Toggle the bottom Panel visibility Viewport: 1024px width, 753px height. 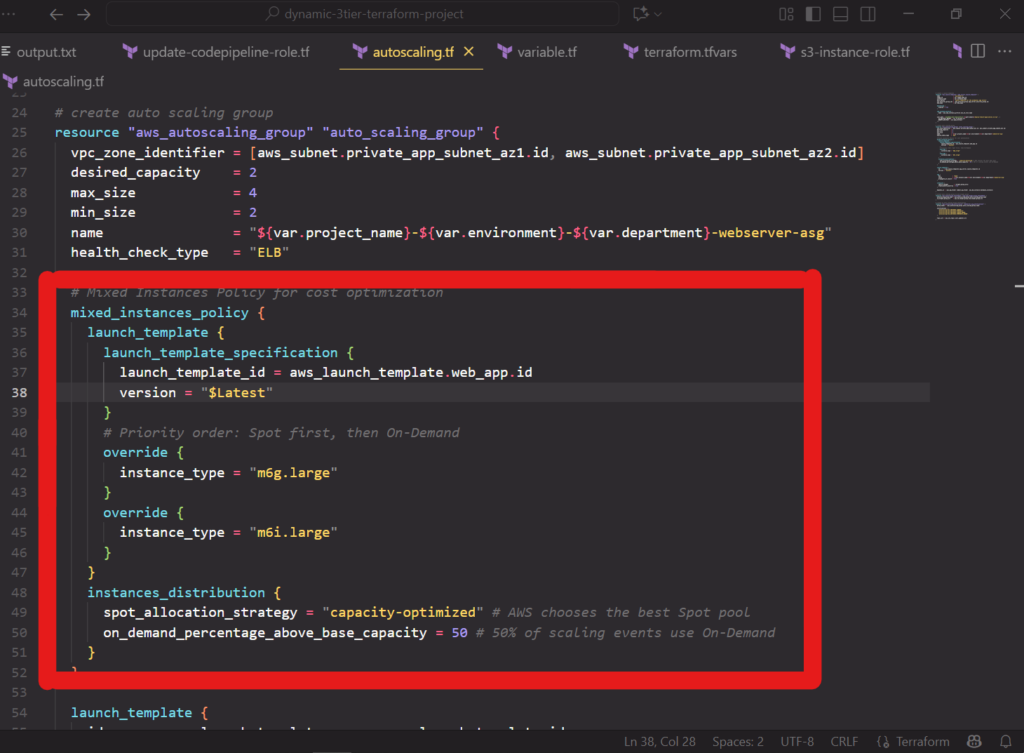841,14
